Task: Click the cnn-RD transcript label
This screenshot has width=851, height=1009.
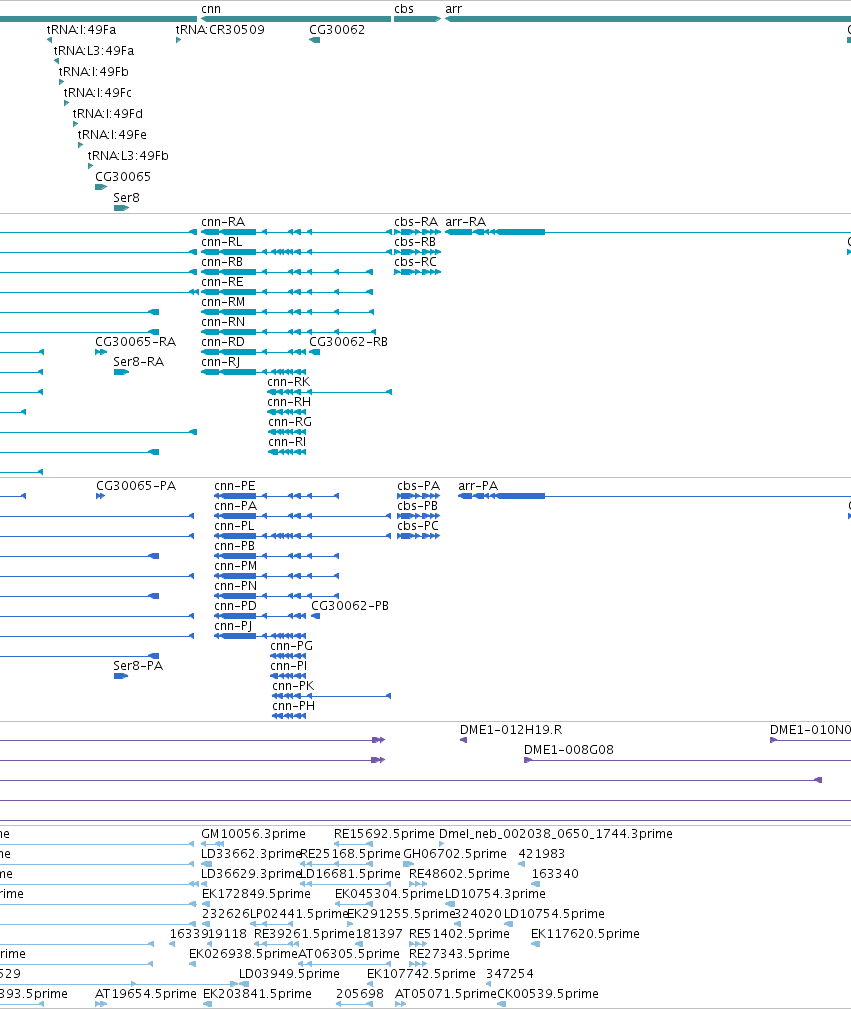Action: [223, 342]
